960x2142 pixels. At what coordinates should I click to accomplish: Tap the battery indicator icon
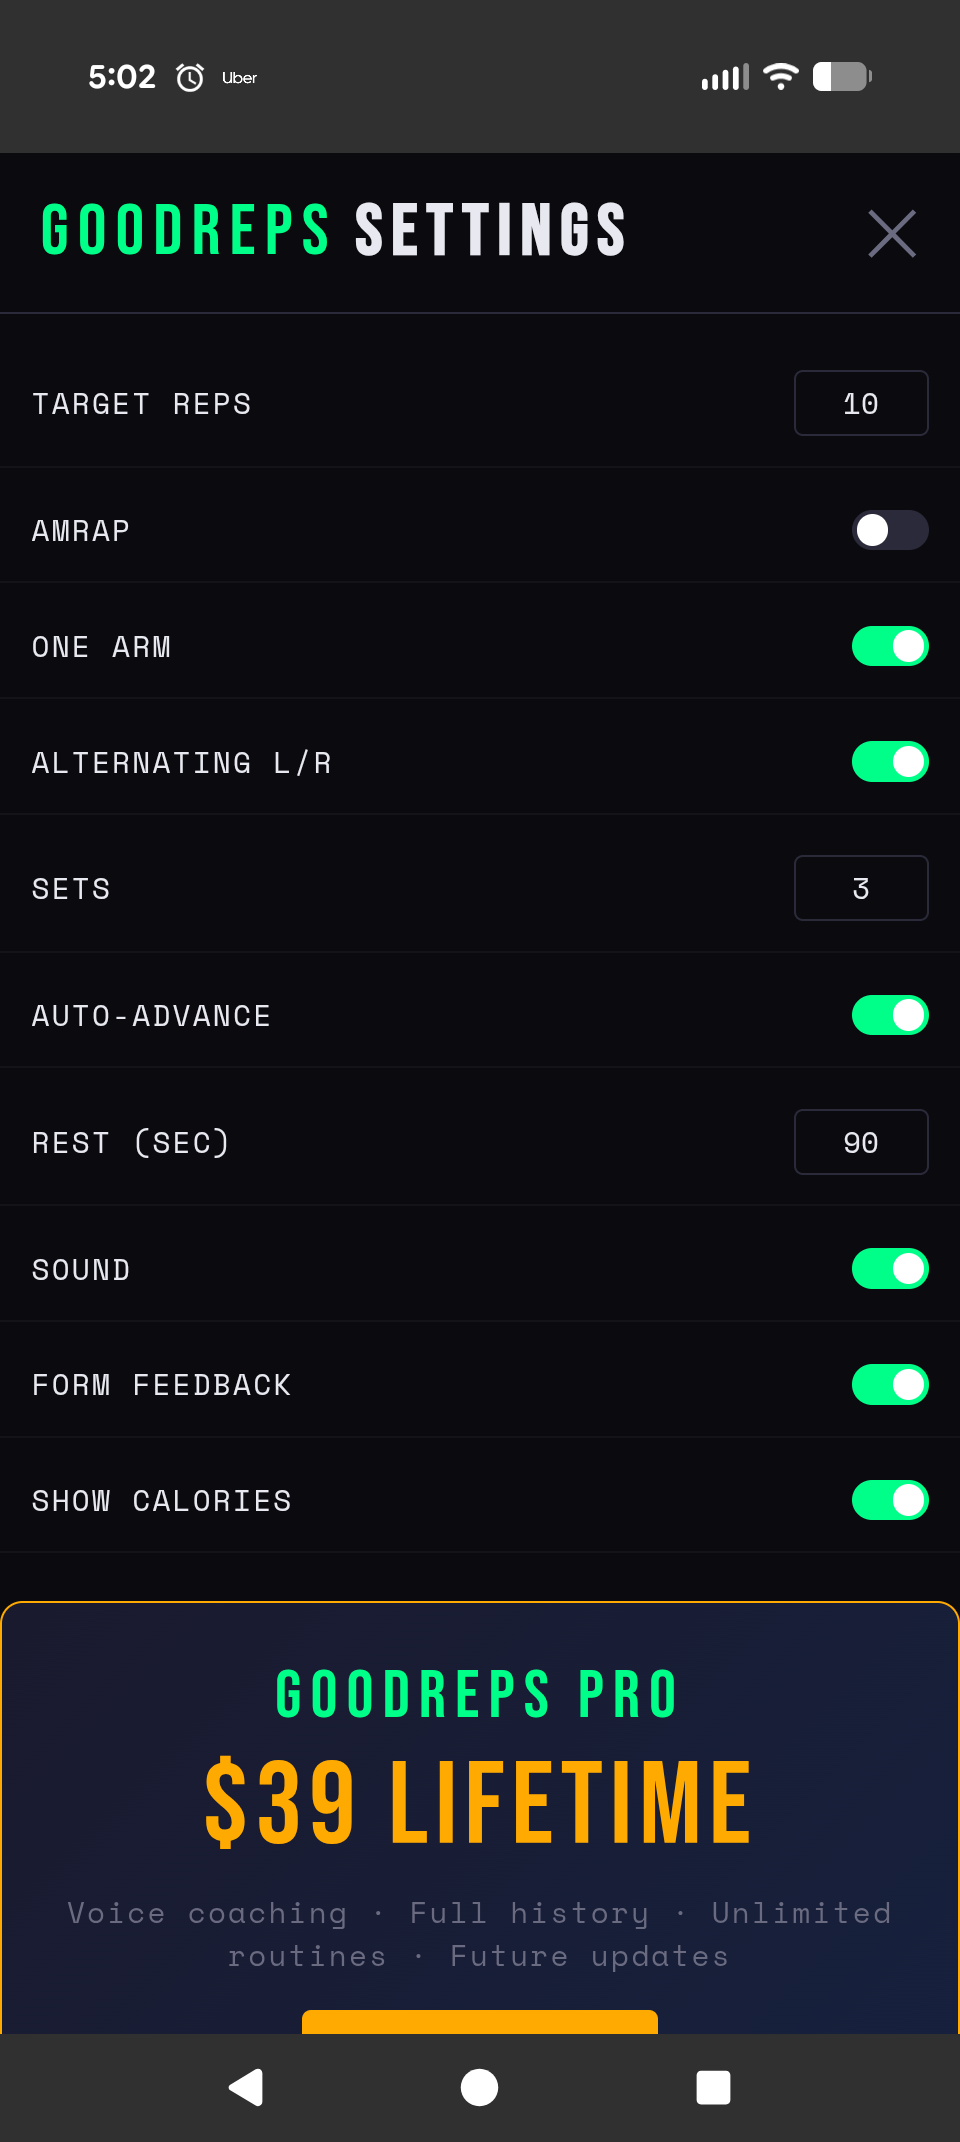[x=842, y=76]
